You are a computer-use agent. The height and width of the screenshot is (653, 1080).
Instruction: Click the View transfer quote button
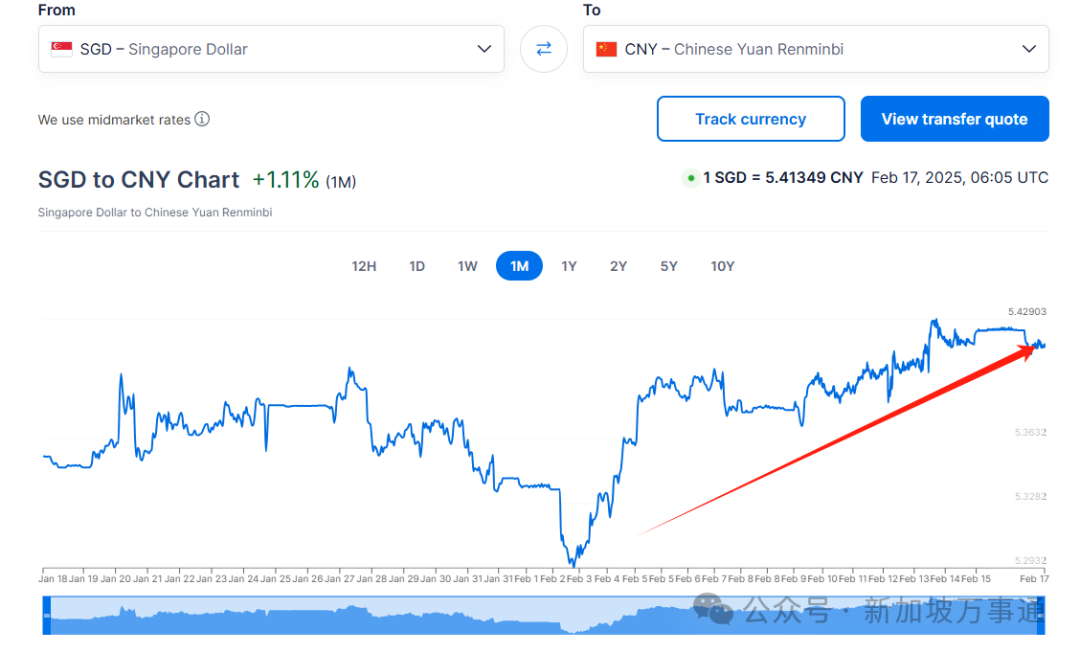coord(954,119)
